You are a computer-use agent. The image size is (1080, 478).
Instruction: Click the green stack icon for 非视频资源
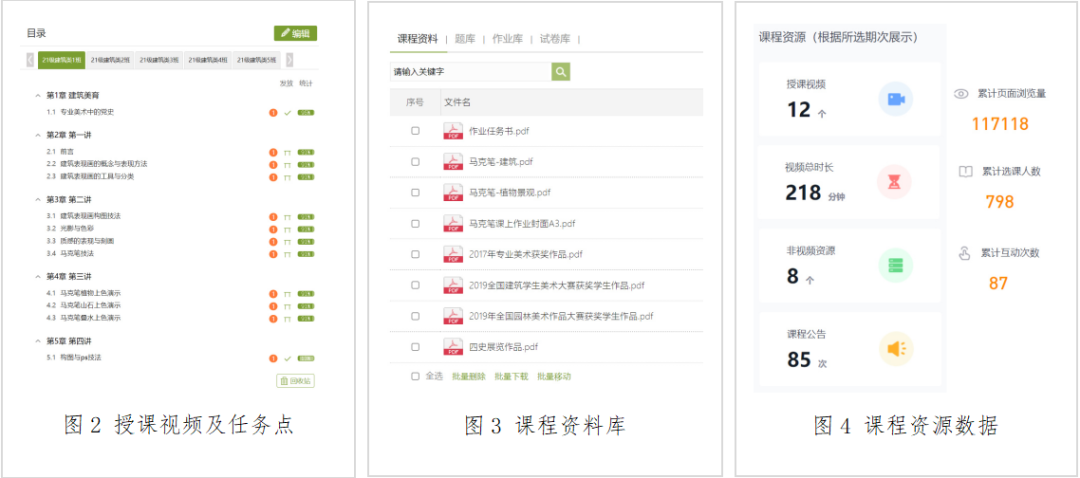click(894, 265)
